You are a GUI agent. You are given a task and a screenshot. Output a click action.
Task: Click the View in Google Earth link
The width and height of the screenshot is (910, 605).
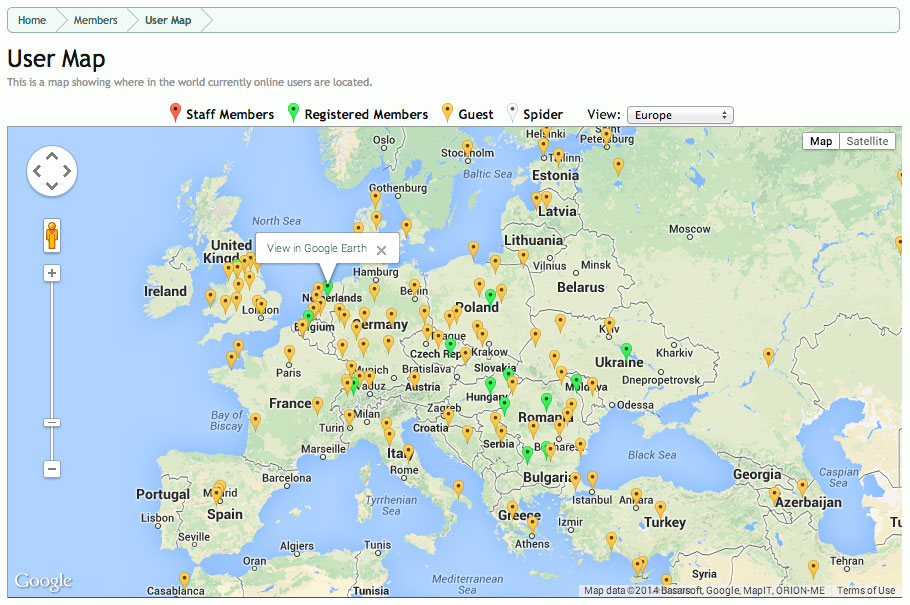pos(317,248)
